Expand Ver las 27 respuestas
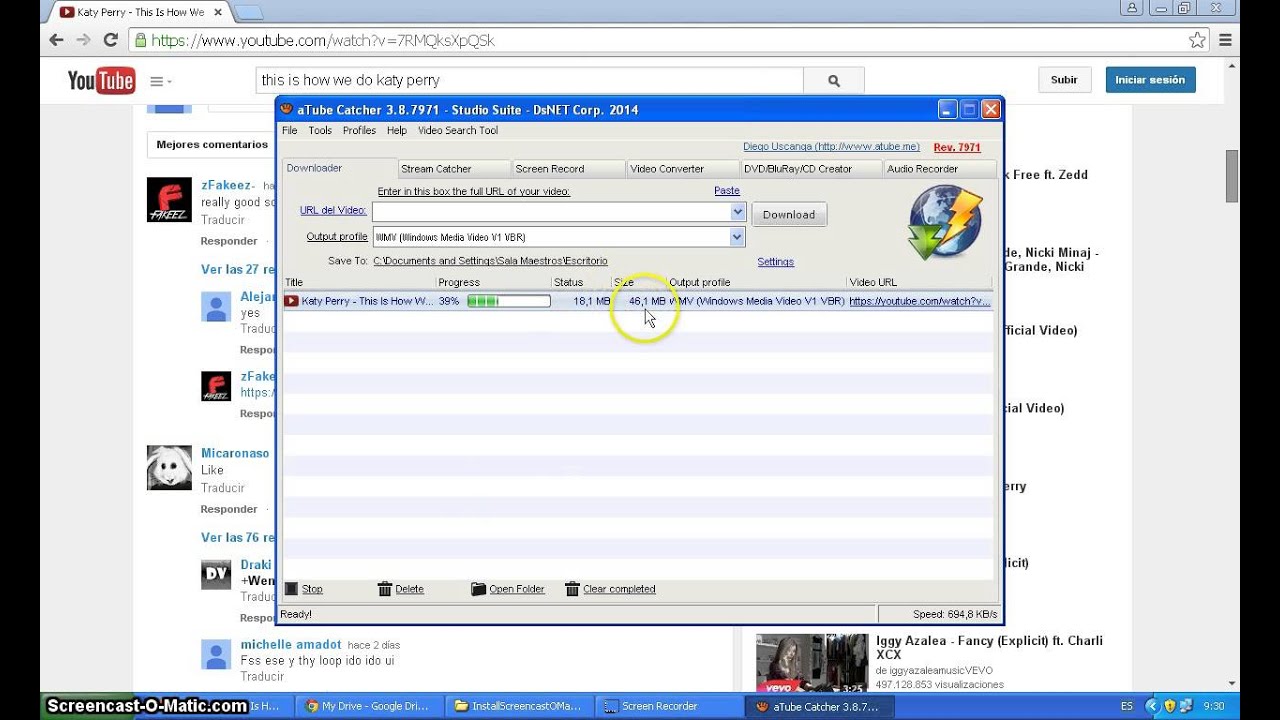This screenshot has width=1280, height=720. coord(238,269)
